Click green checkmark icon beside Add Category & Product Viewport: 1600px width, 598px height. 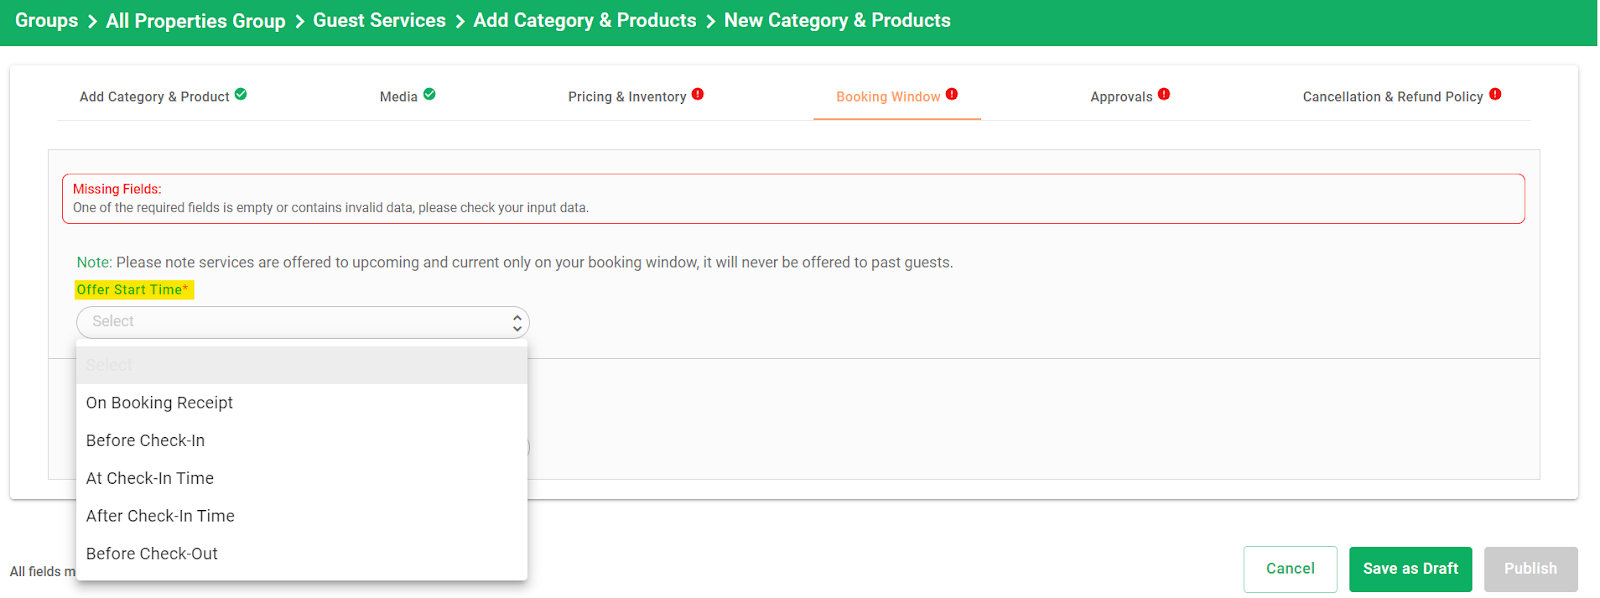pyautogui.click(x=241, y=94)
